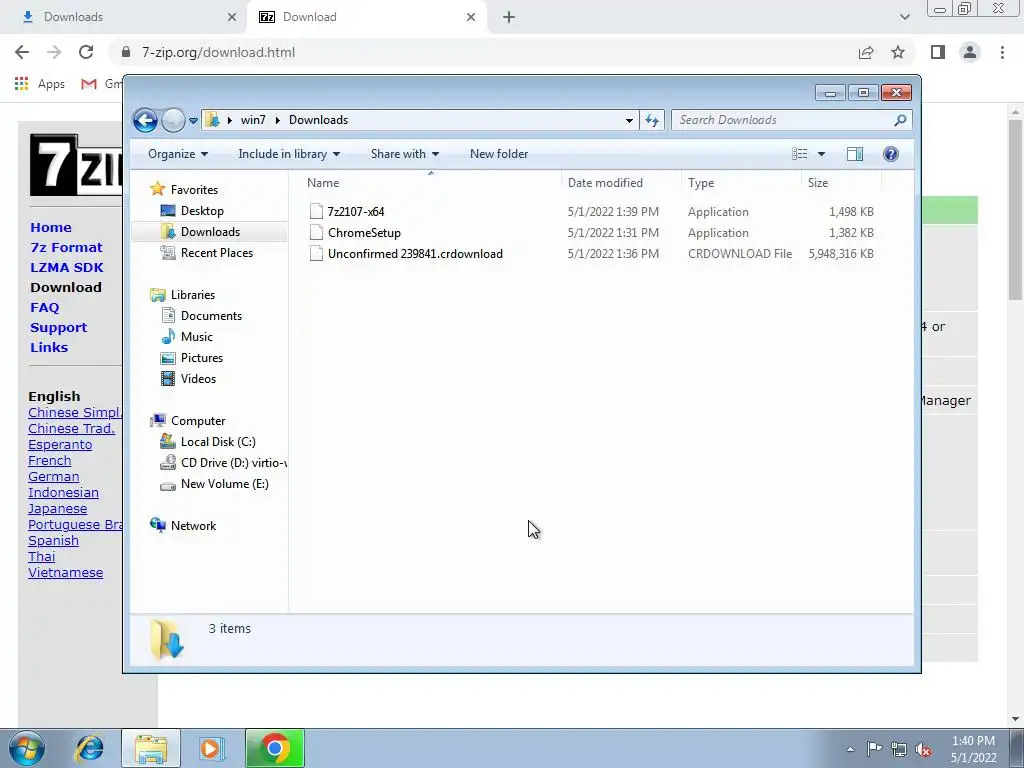The width and height of the screenshot is (1024, 768).
Task: Open New Volume (E:)
Action: coord(225,484)
